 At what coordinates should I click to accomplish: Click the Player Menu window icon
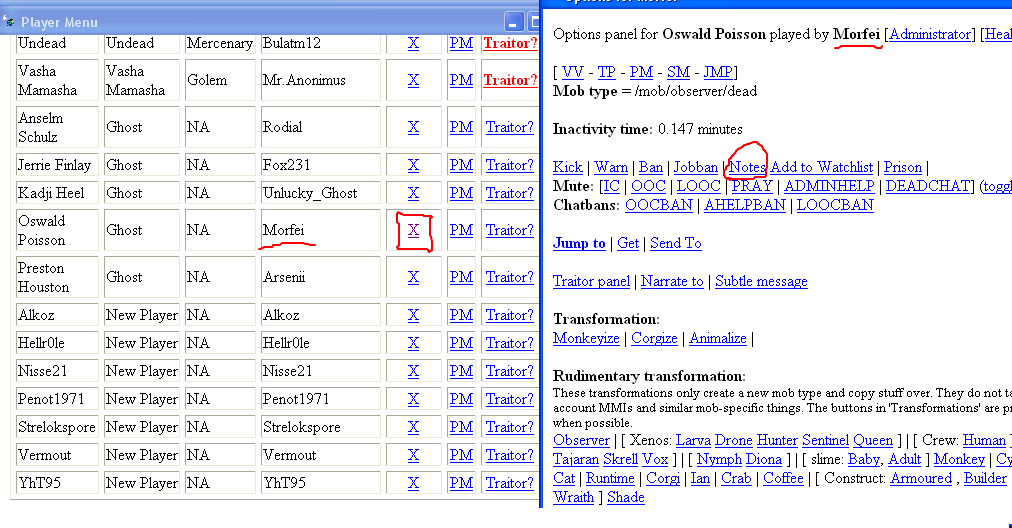coord(9,22)
